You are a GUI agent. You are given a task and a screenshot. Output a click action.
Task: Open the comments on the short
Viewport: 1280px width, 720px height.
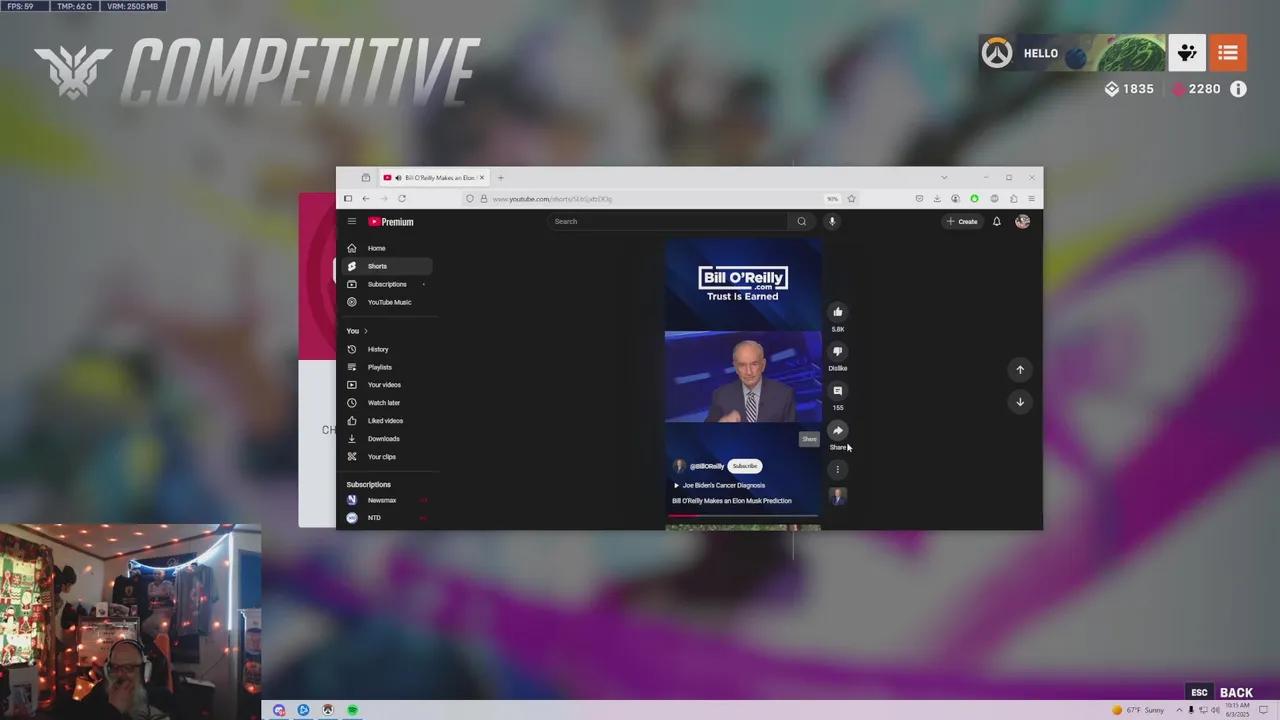(x=838, y=391)
